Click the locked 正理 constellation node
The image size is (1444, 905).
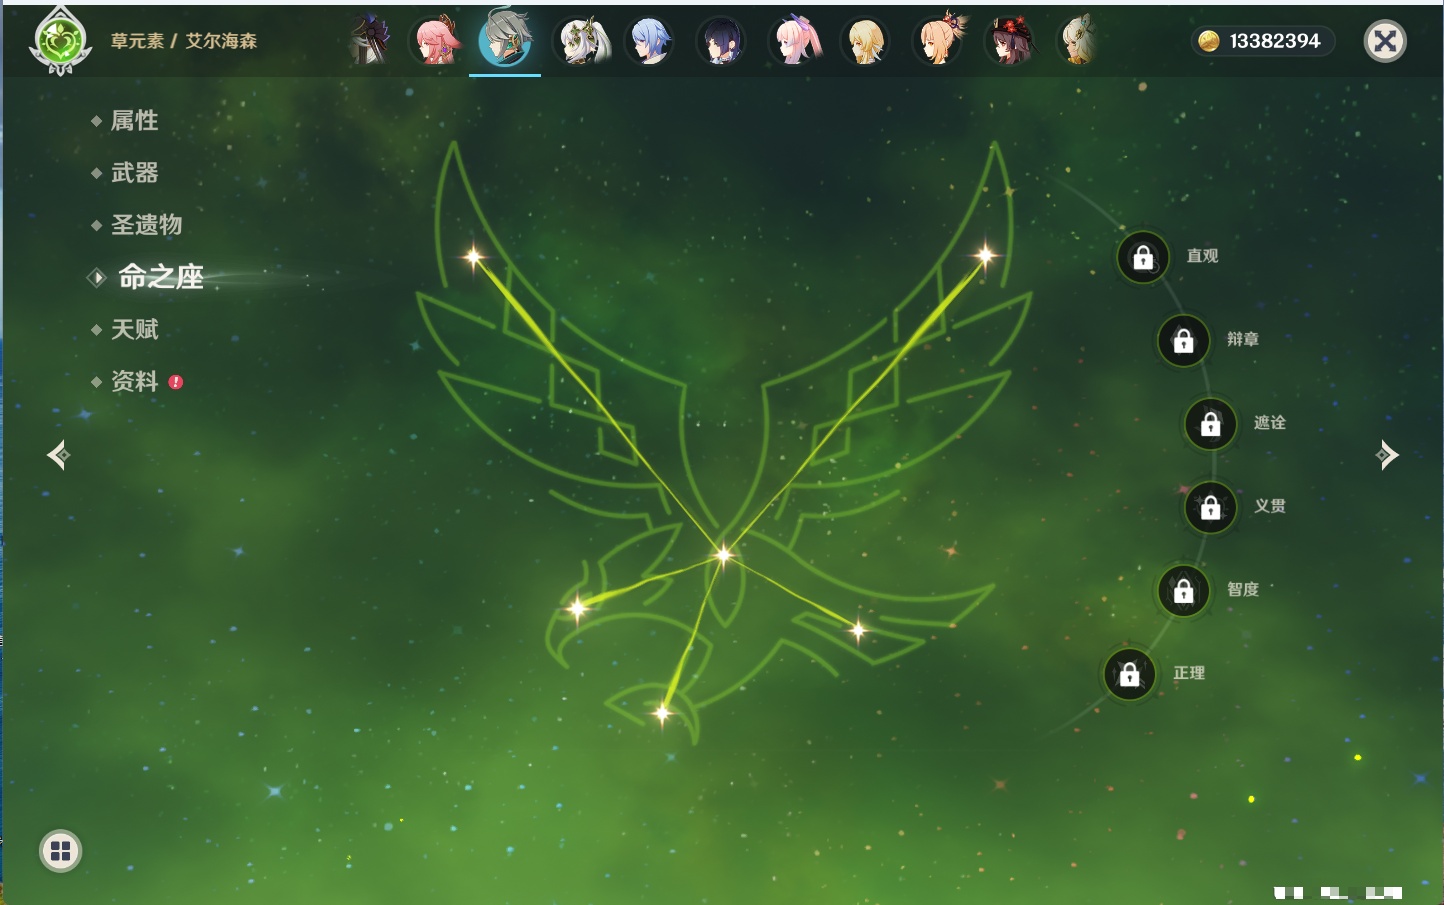[1129, 674]
